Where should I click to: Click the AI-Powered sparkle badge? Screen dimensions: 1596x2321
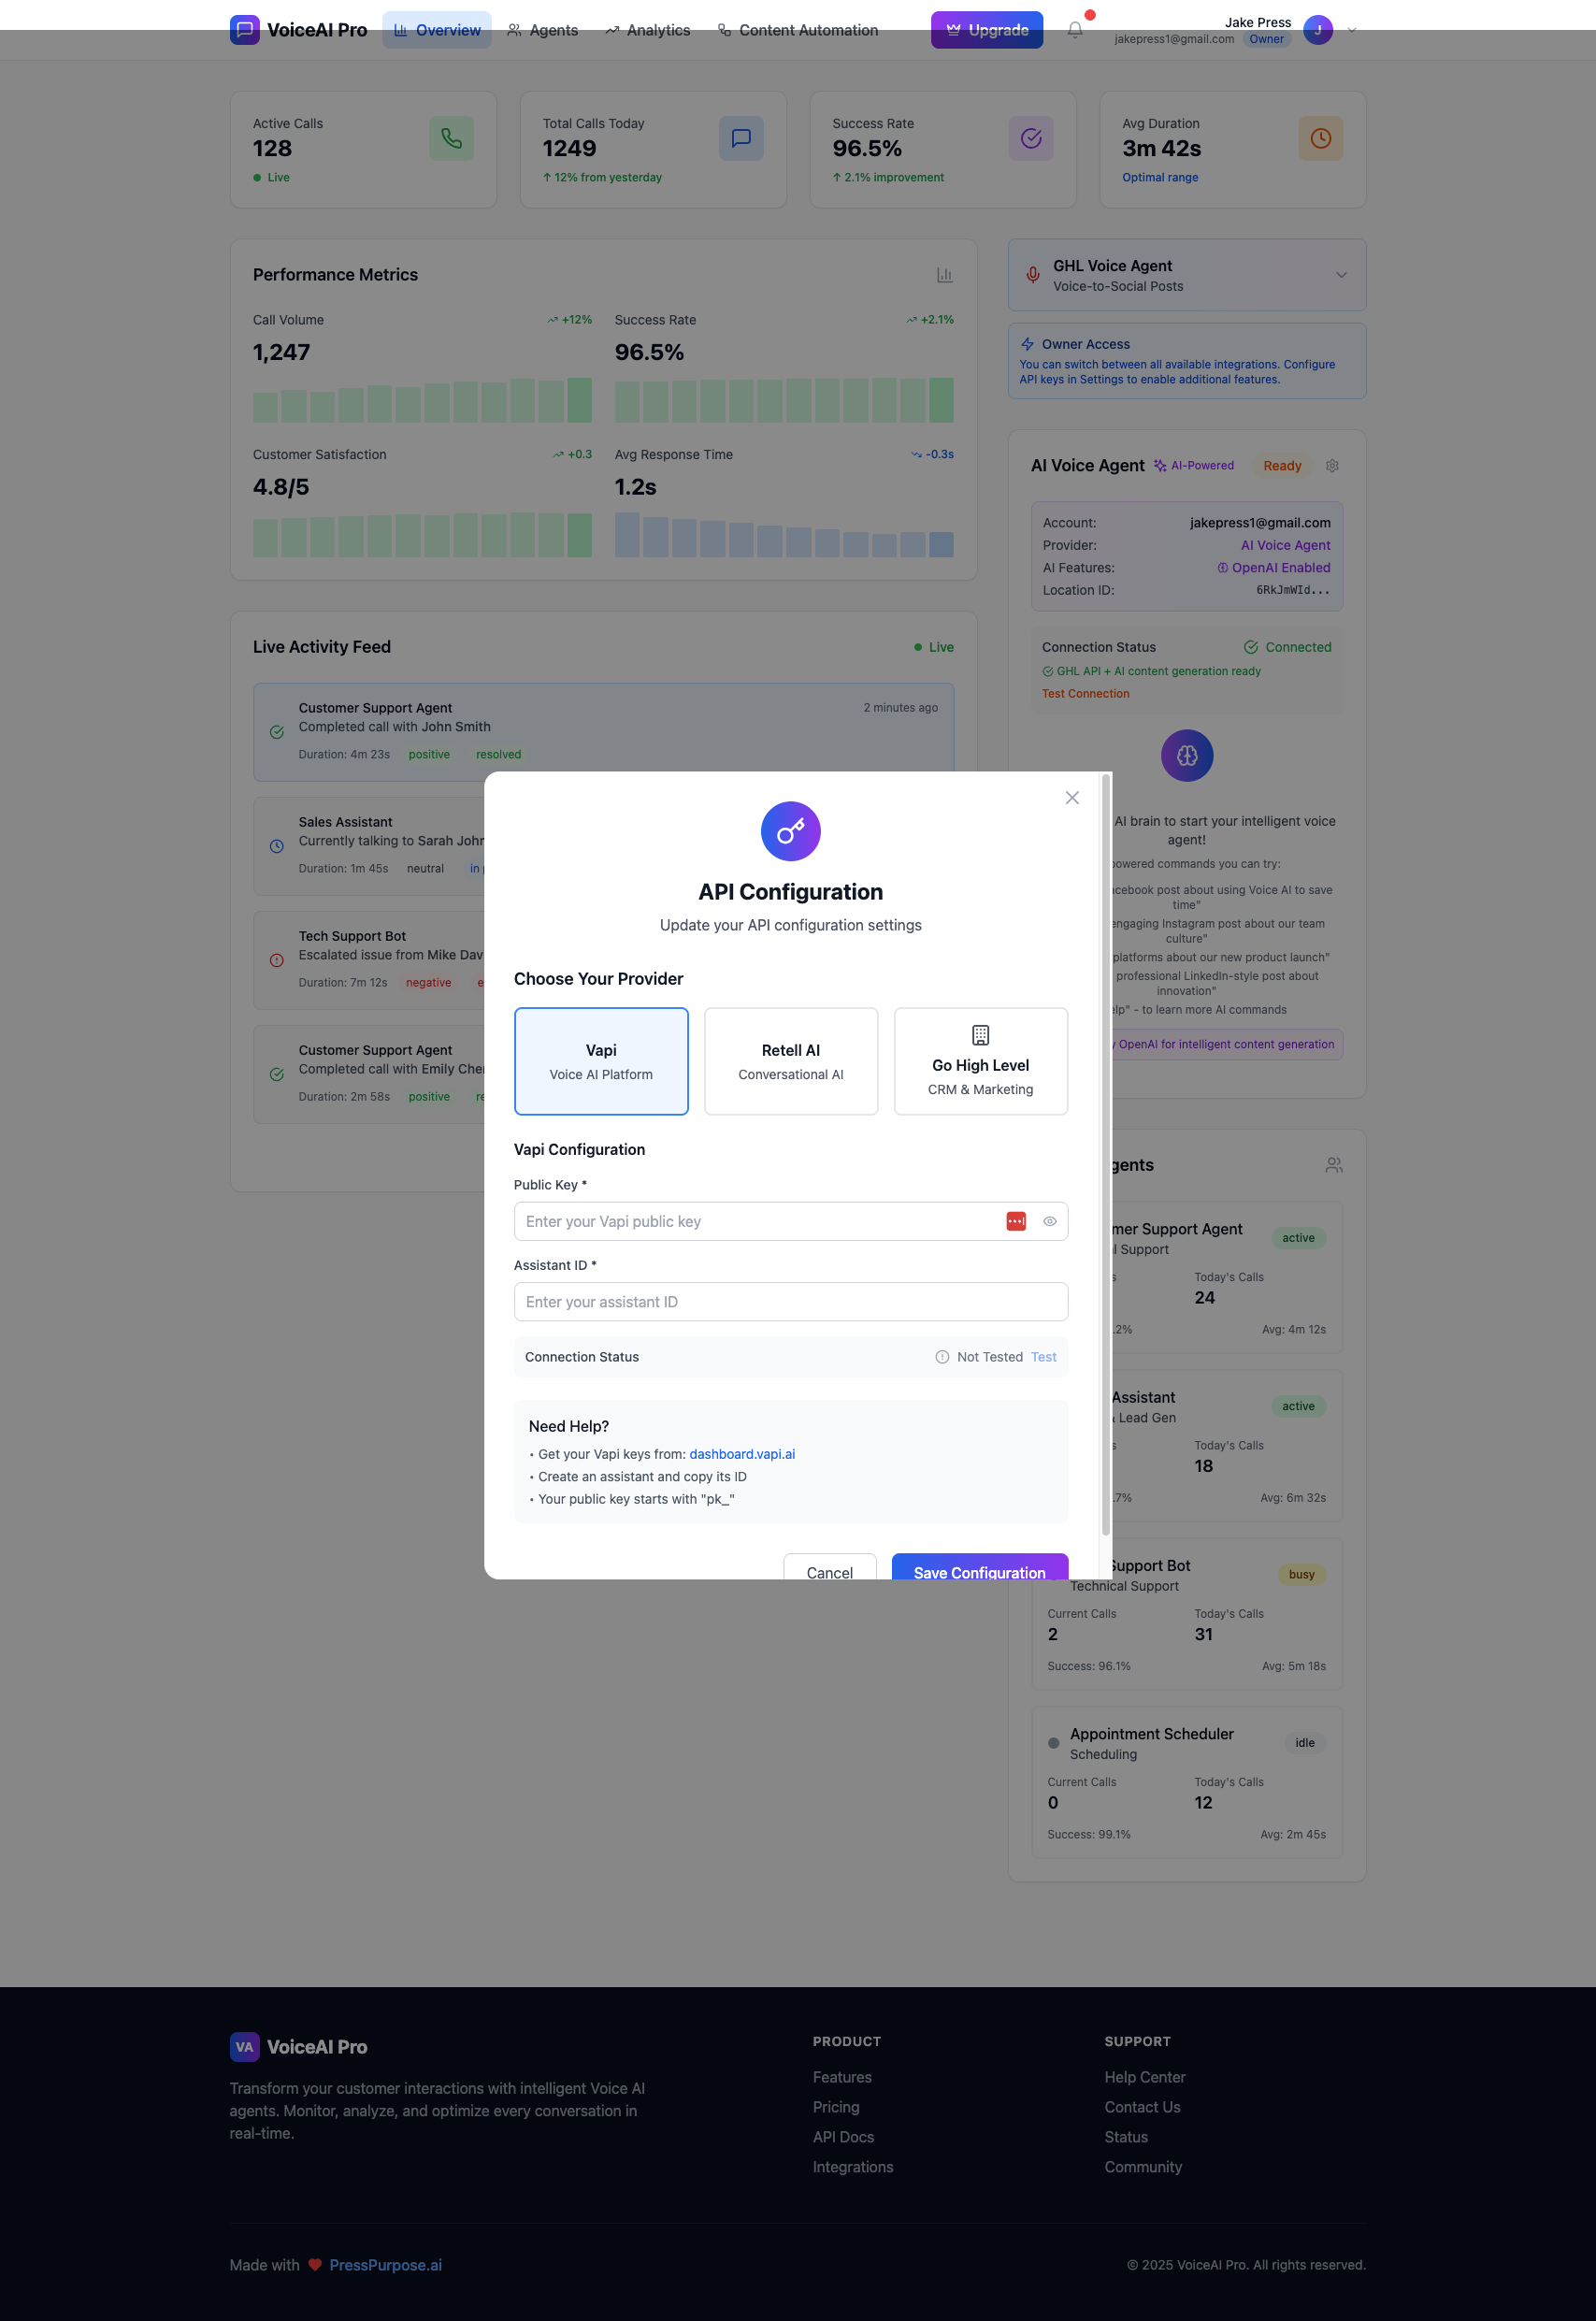coord(1194,466)
